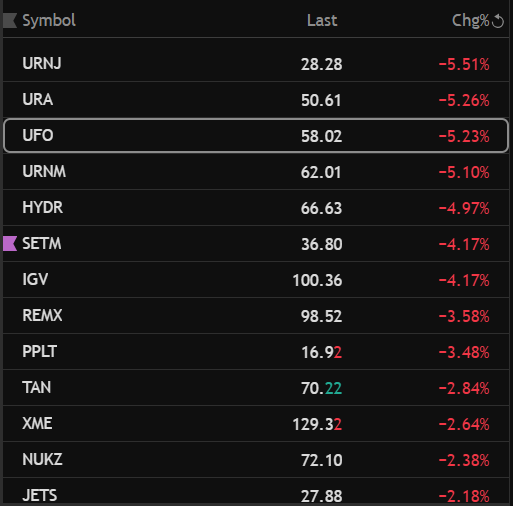Click the gray flag icon in the header
Screen dimensions: 513x506
click(10, 21)
